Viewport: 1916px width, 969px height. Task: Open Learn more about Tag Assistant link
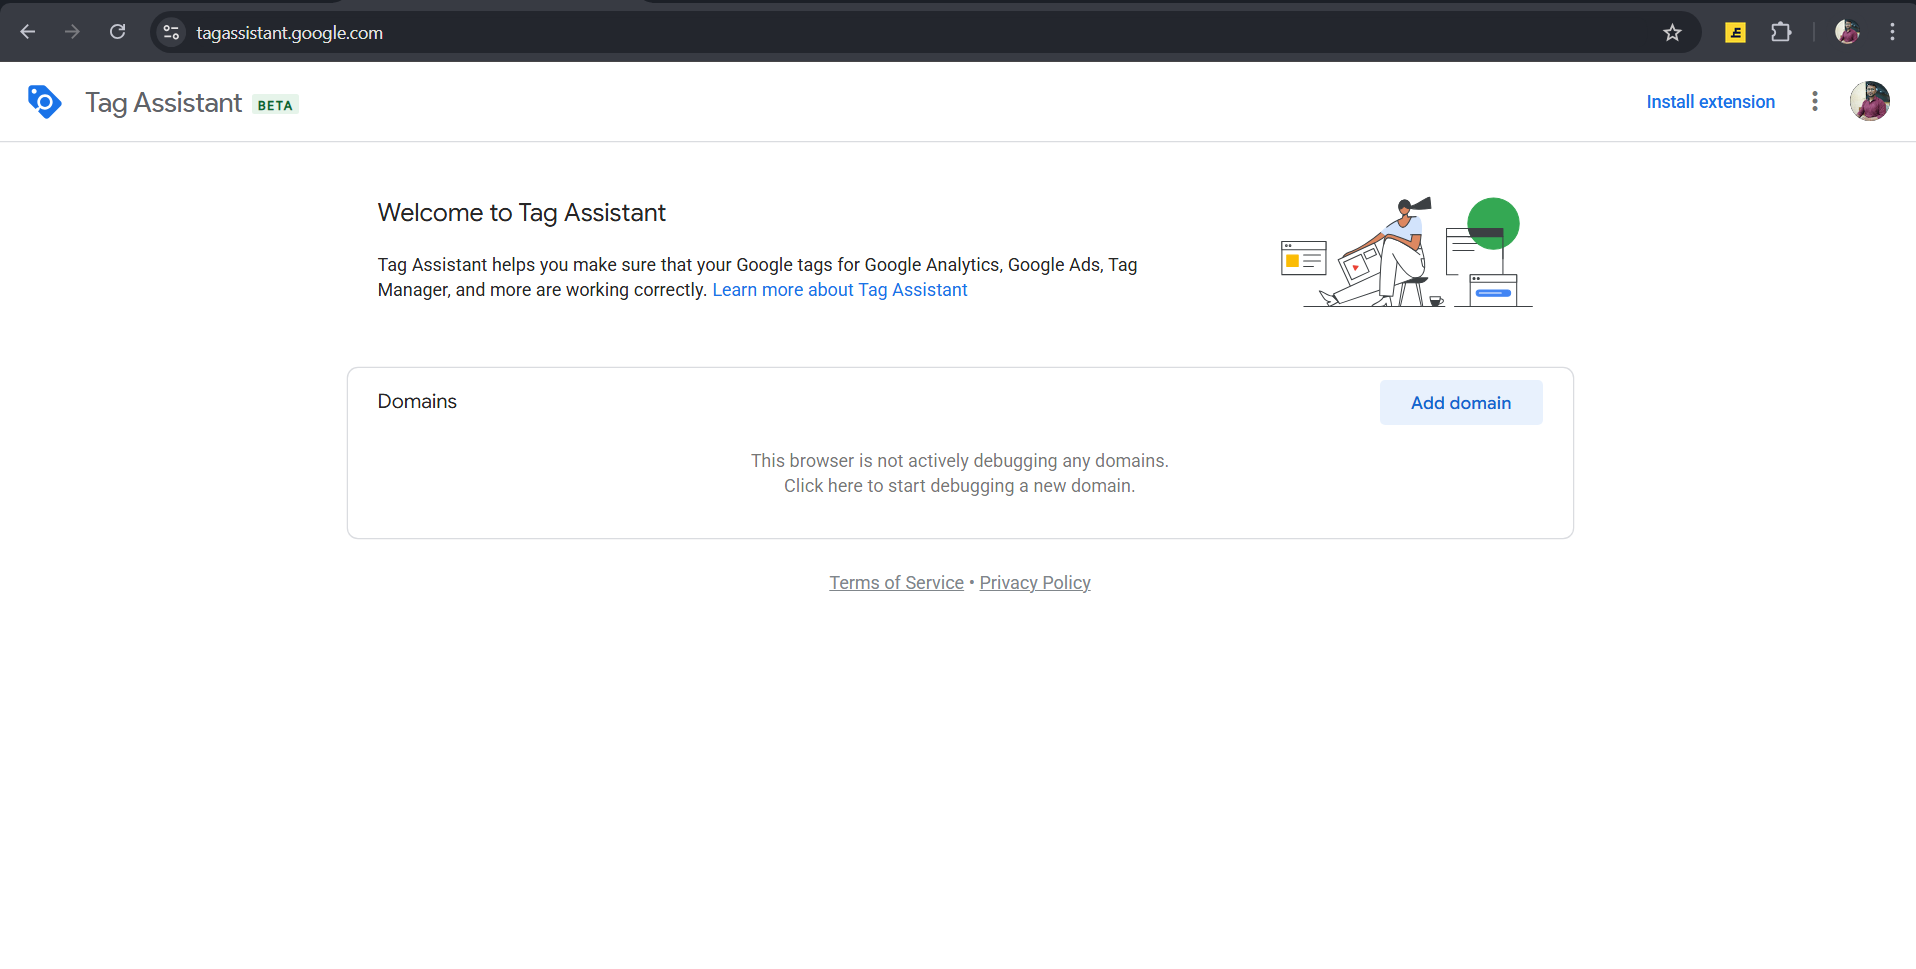(x=839, y=290)
